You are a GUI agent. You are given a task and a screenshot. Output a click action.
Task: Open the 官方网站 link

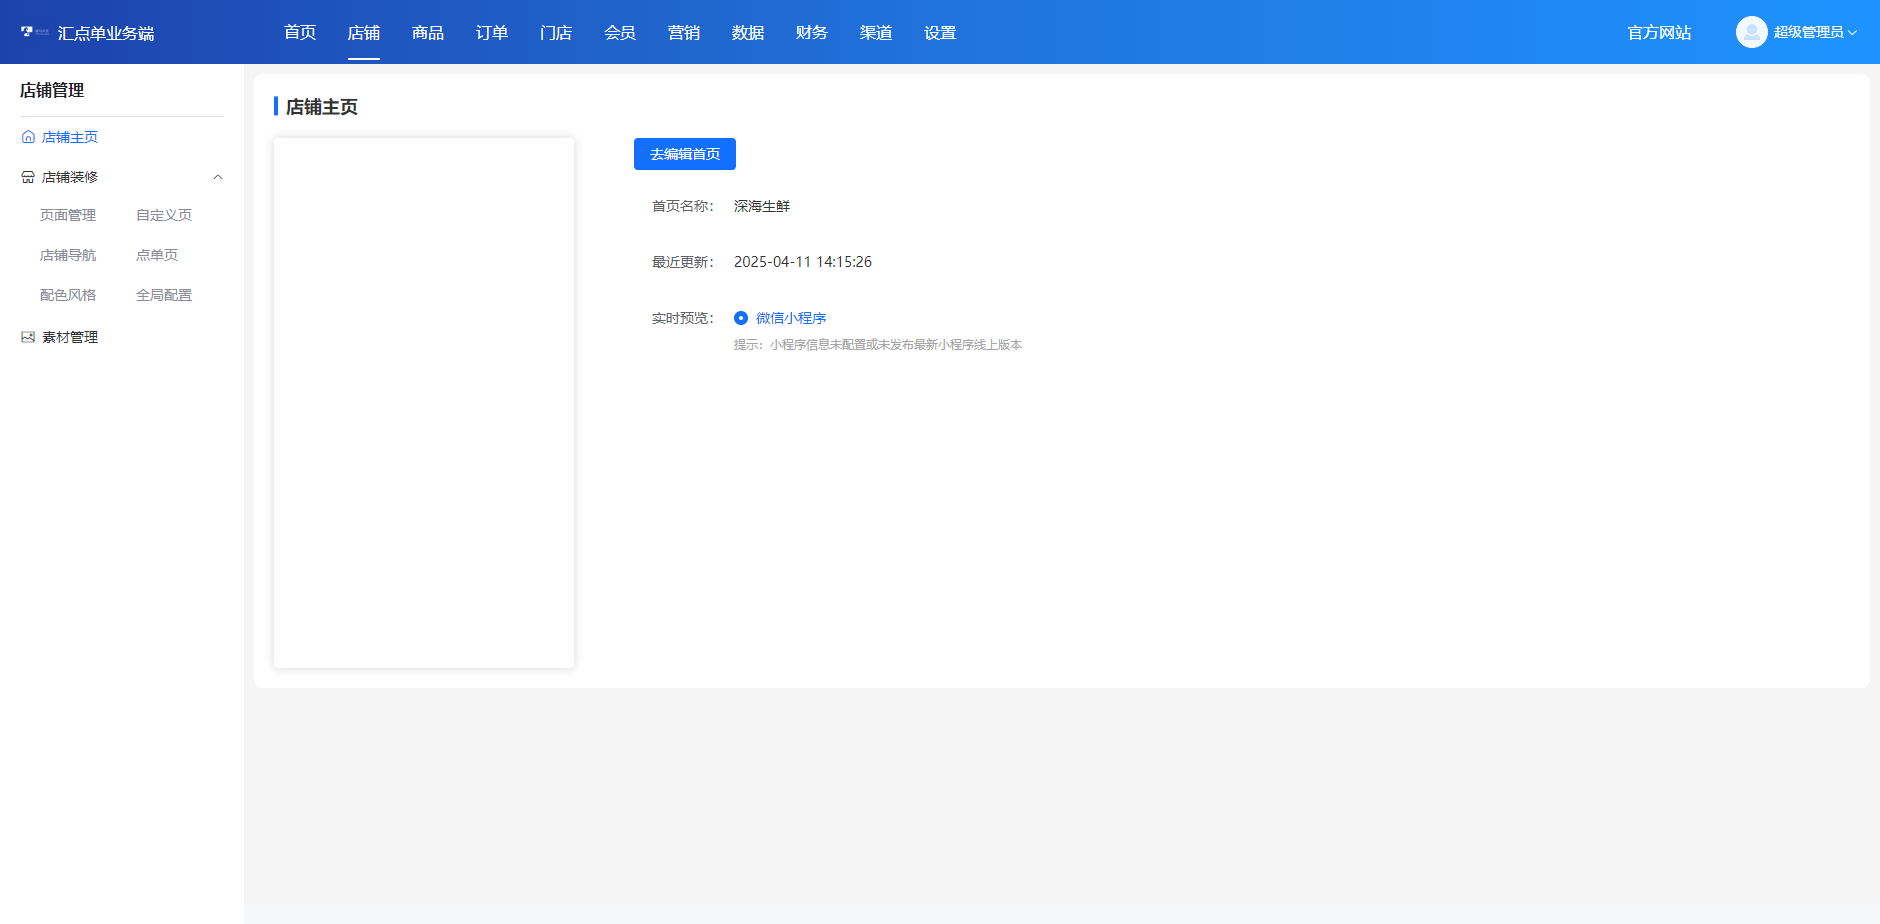pyautogui.click(x=1659, y=33)
